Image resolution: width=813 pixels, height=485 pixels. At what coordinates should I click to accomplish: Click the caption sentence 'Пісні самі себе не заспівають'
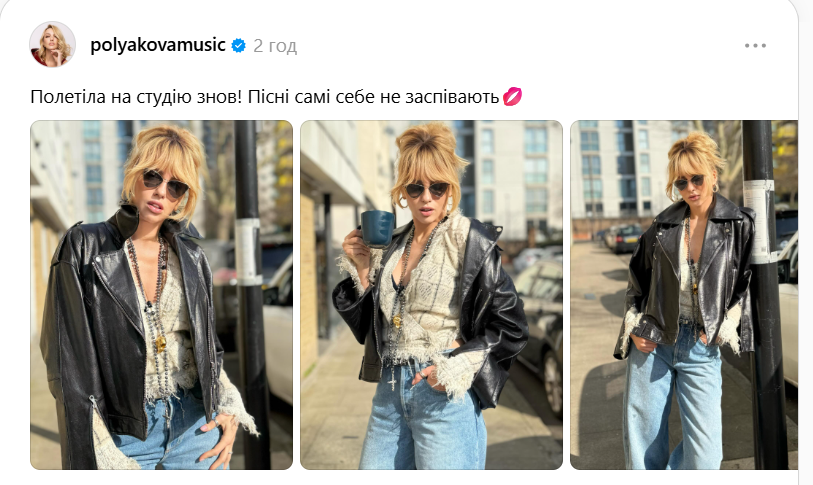tap(373, 97)
